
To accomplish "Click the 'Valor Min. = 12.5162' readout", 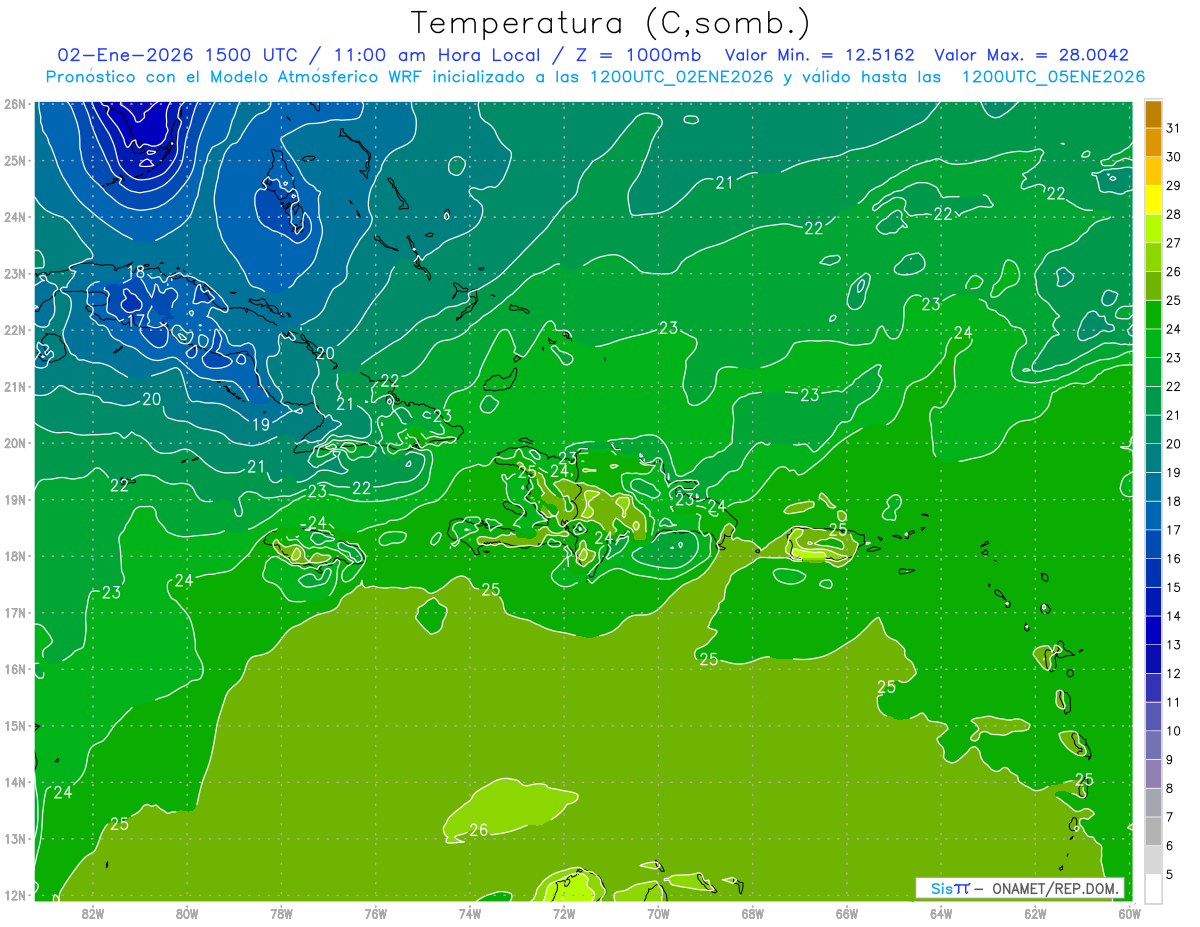I will pos(820,55).
